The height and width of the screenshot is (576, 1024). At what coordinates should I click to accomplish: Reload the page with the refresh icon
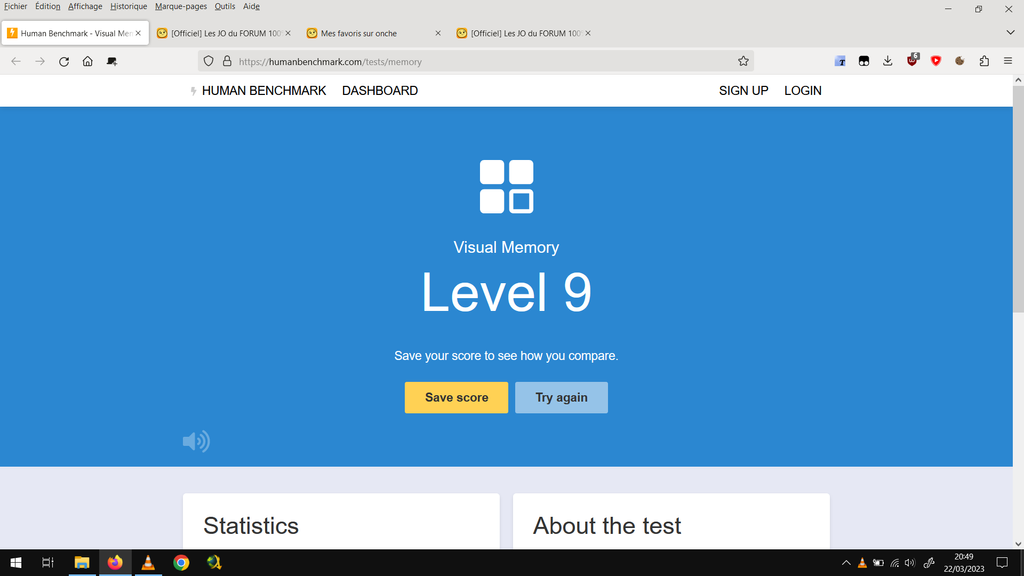(x=64, y=61)
